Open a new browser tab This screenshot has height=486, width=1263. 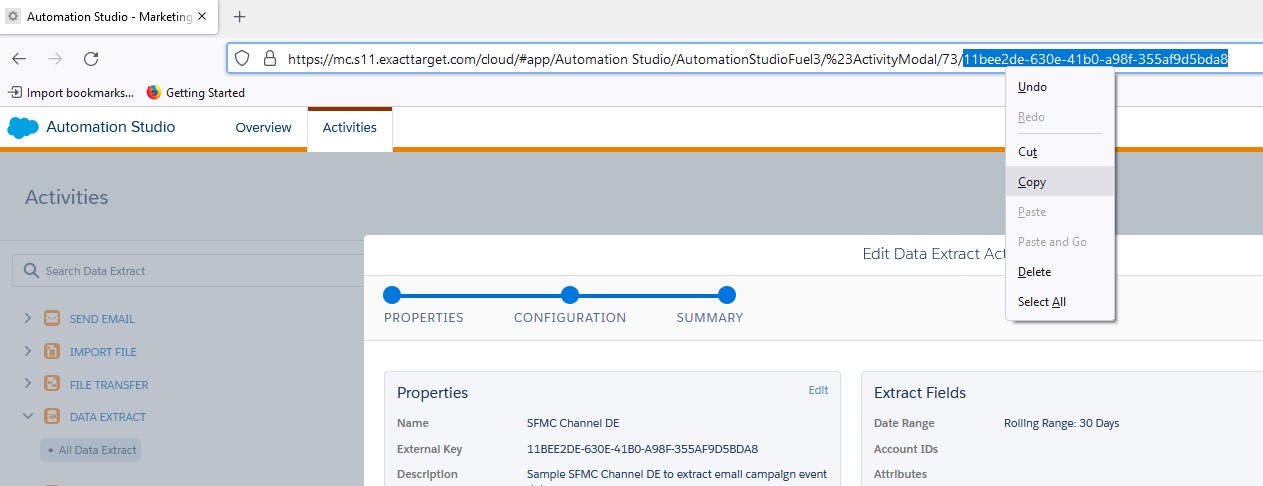(239, 16)
